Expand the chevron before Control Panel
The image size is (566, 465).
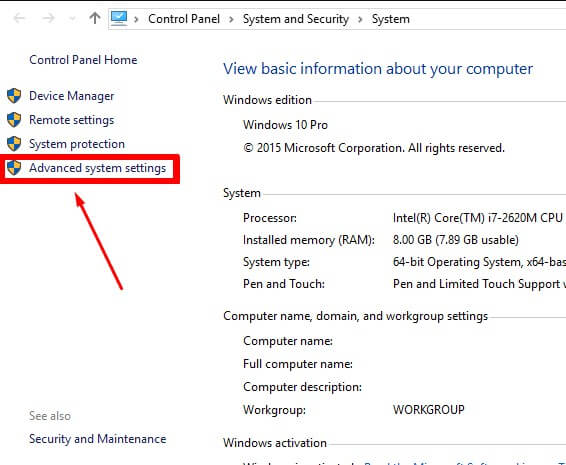tap(136, 19)
